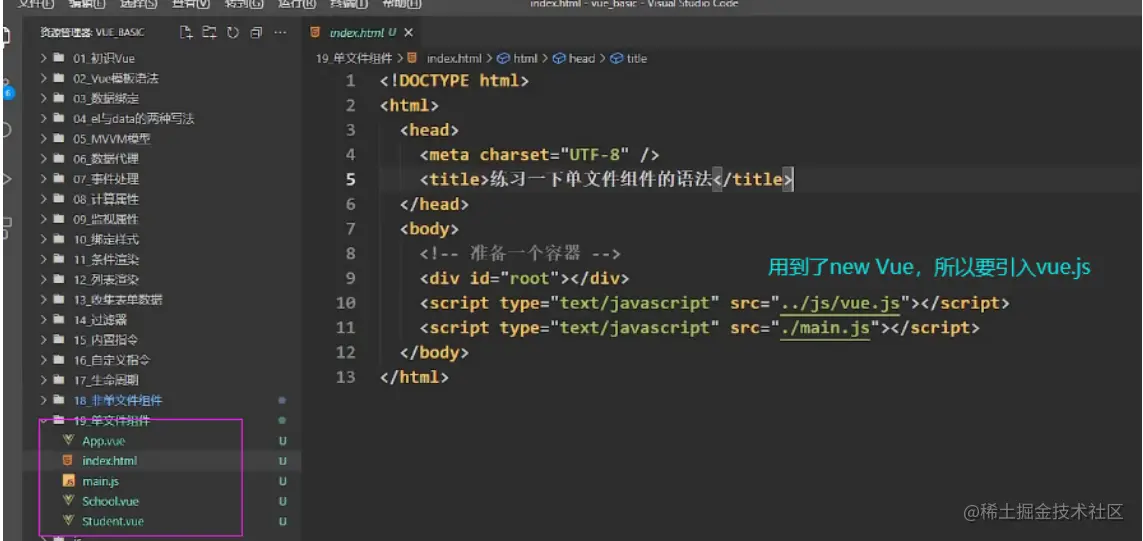This screenshot has height=541, width=1143.
Task: Open the 选择(S) menu
Action: click(x=139, y=4)
